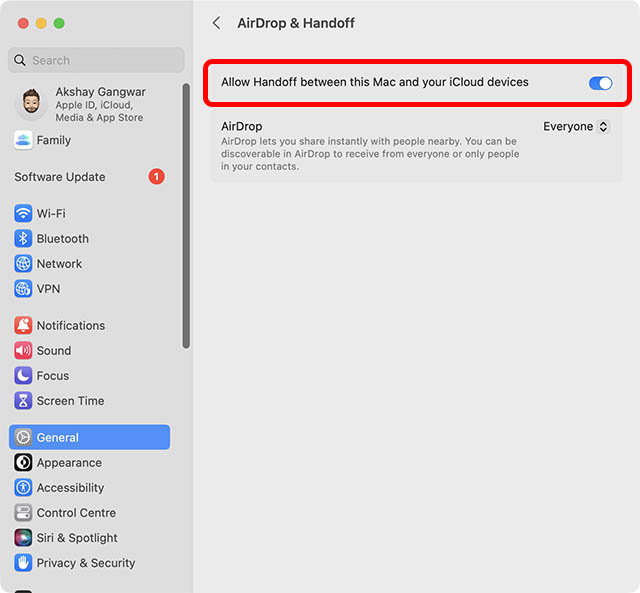Open the Sound speaker icon
This screenshot has height=593, width=640.
(23, 351)
